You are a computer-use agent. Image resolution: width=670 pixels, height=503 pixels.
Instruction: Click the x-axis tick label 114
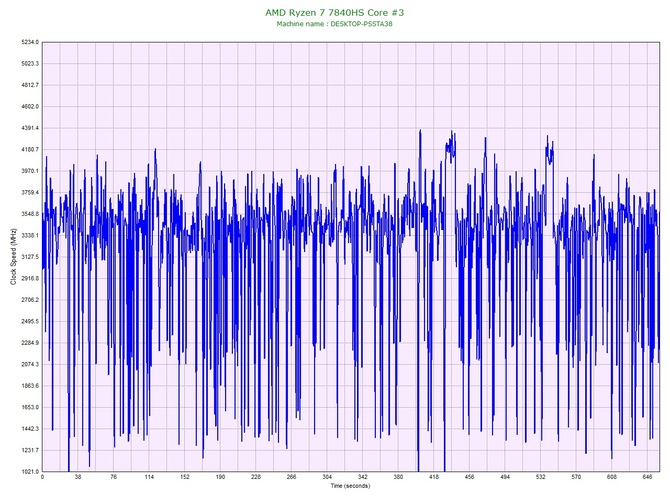pyautogui.click(x=149, y=477)
